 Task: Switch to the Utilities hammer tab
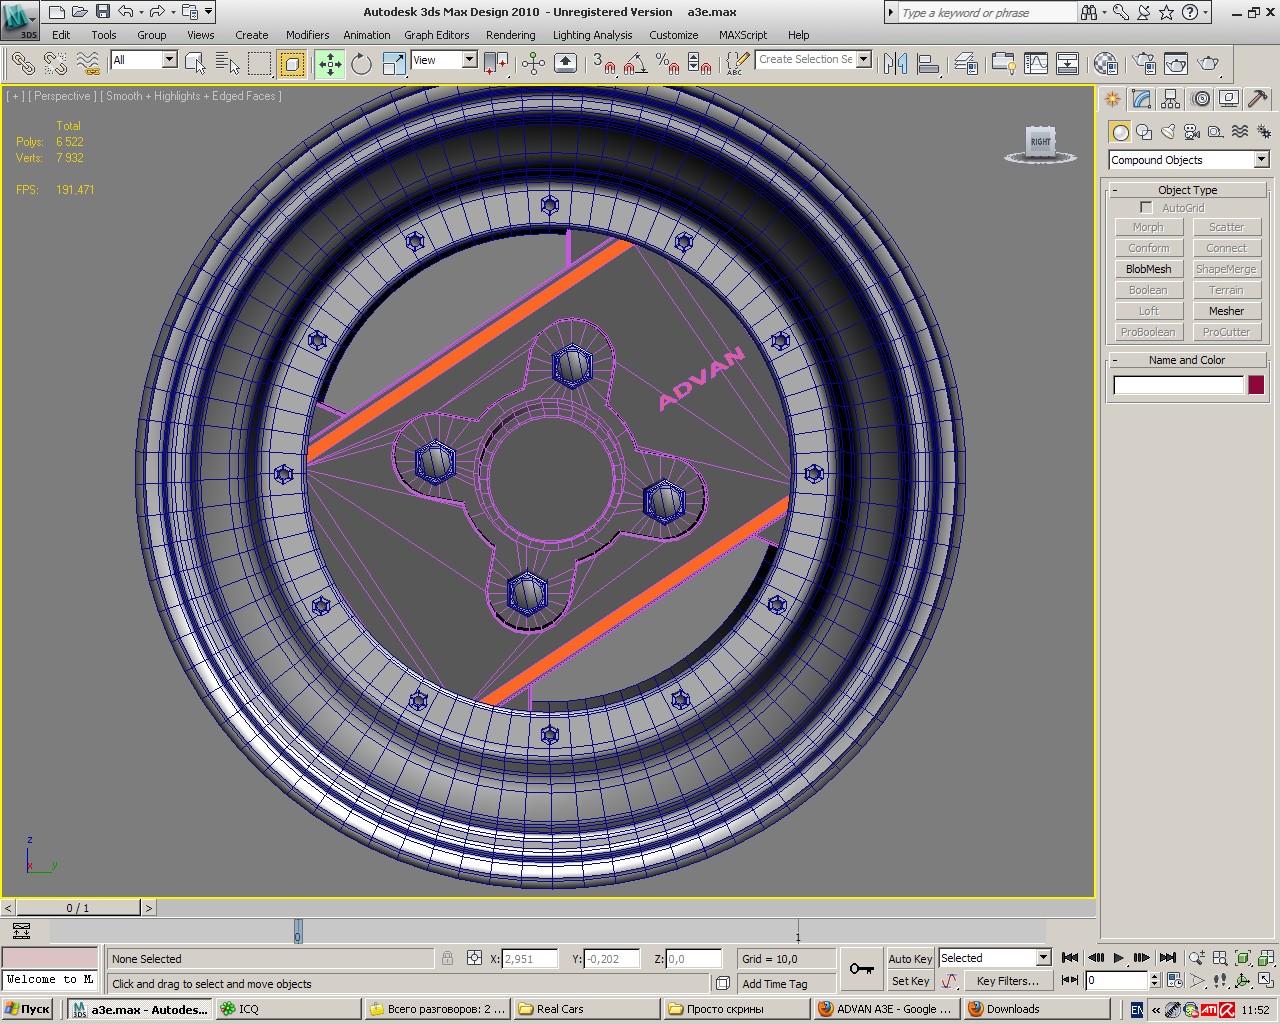click(x=1258, y=99)
